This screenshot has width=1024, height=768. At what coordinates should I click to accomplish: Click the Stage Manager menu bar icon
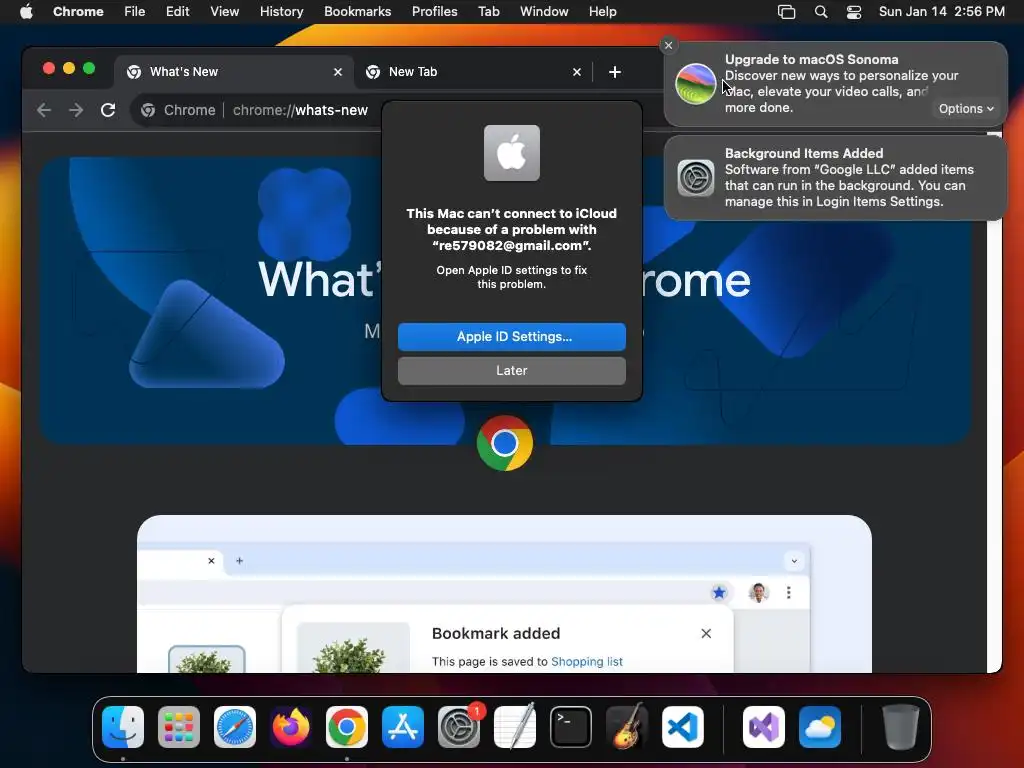click(x=787, y=12)
